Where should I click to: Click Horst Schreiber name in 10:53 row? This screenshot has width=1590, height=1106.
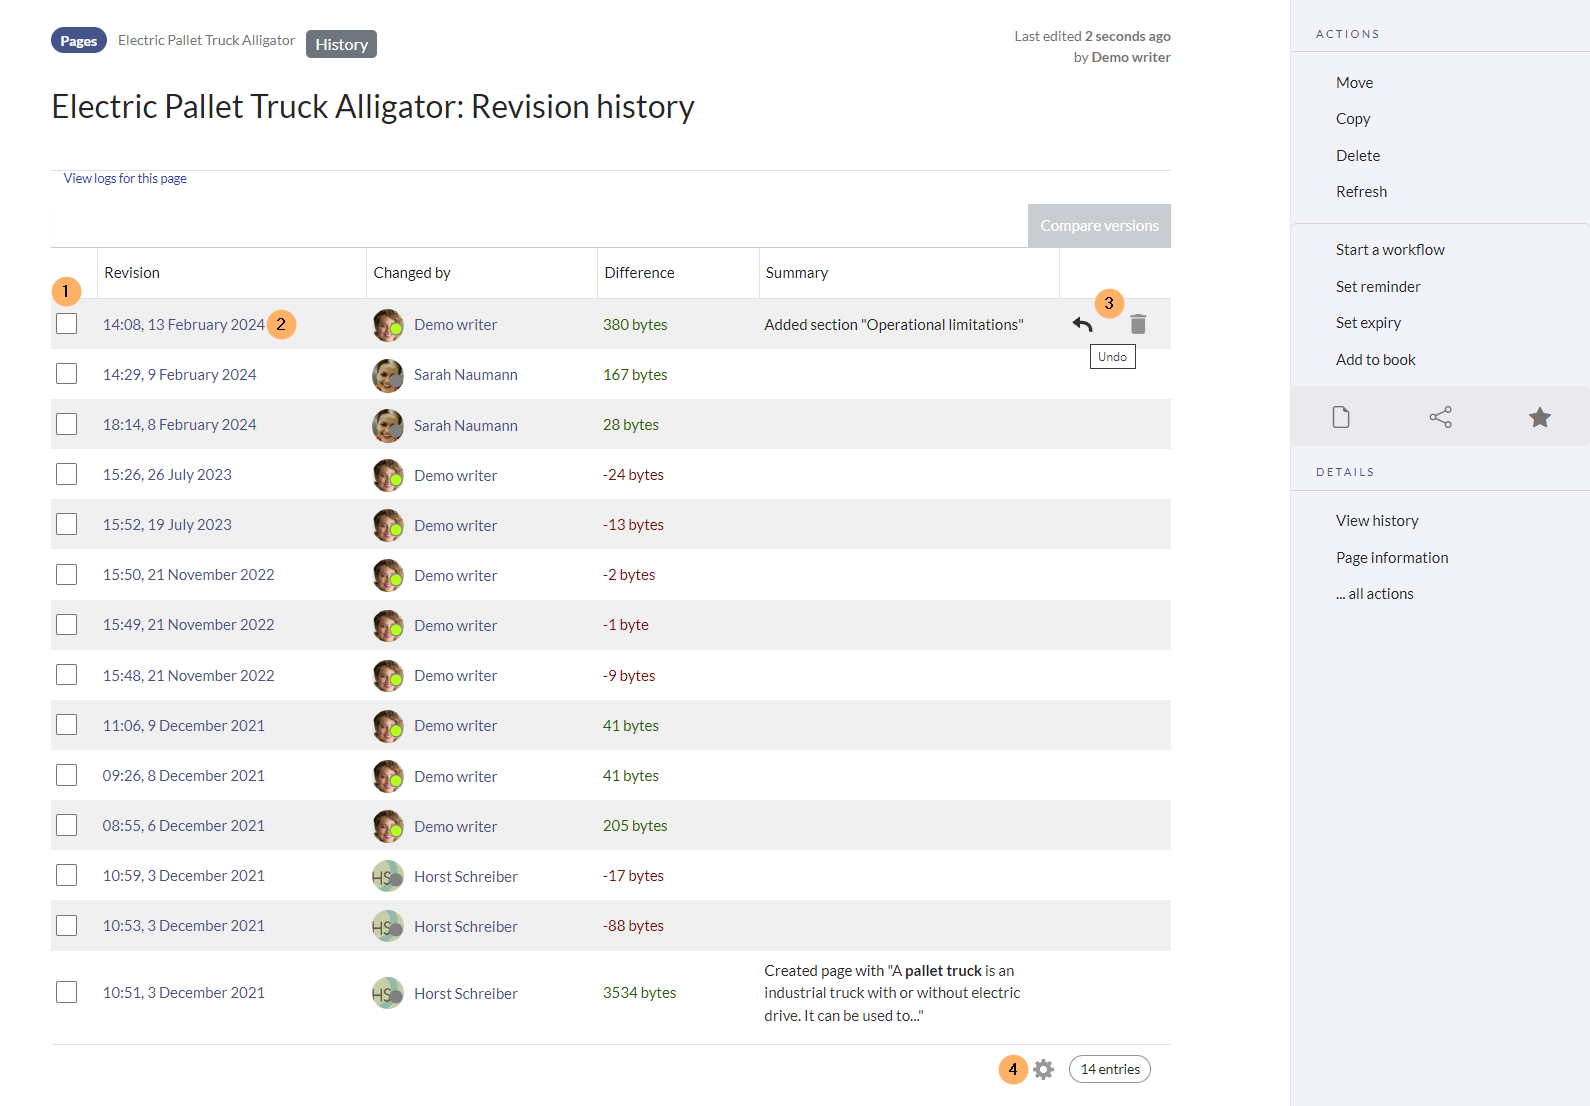point(466,926)
